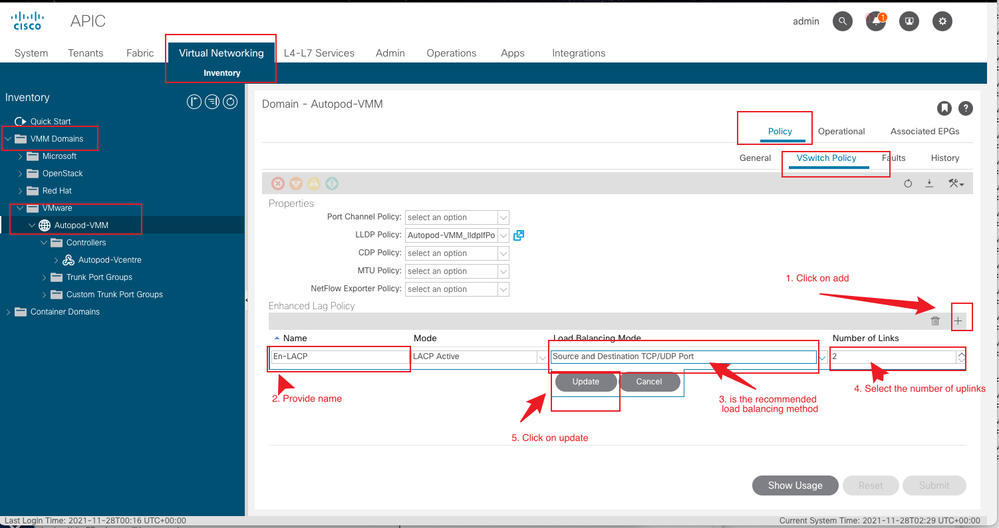Click the En-LACP name input field
Image resolution: width=999 pixels, height=528 pixels.
[339, 357]
